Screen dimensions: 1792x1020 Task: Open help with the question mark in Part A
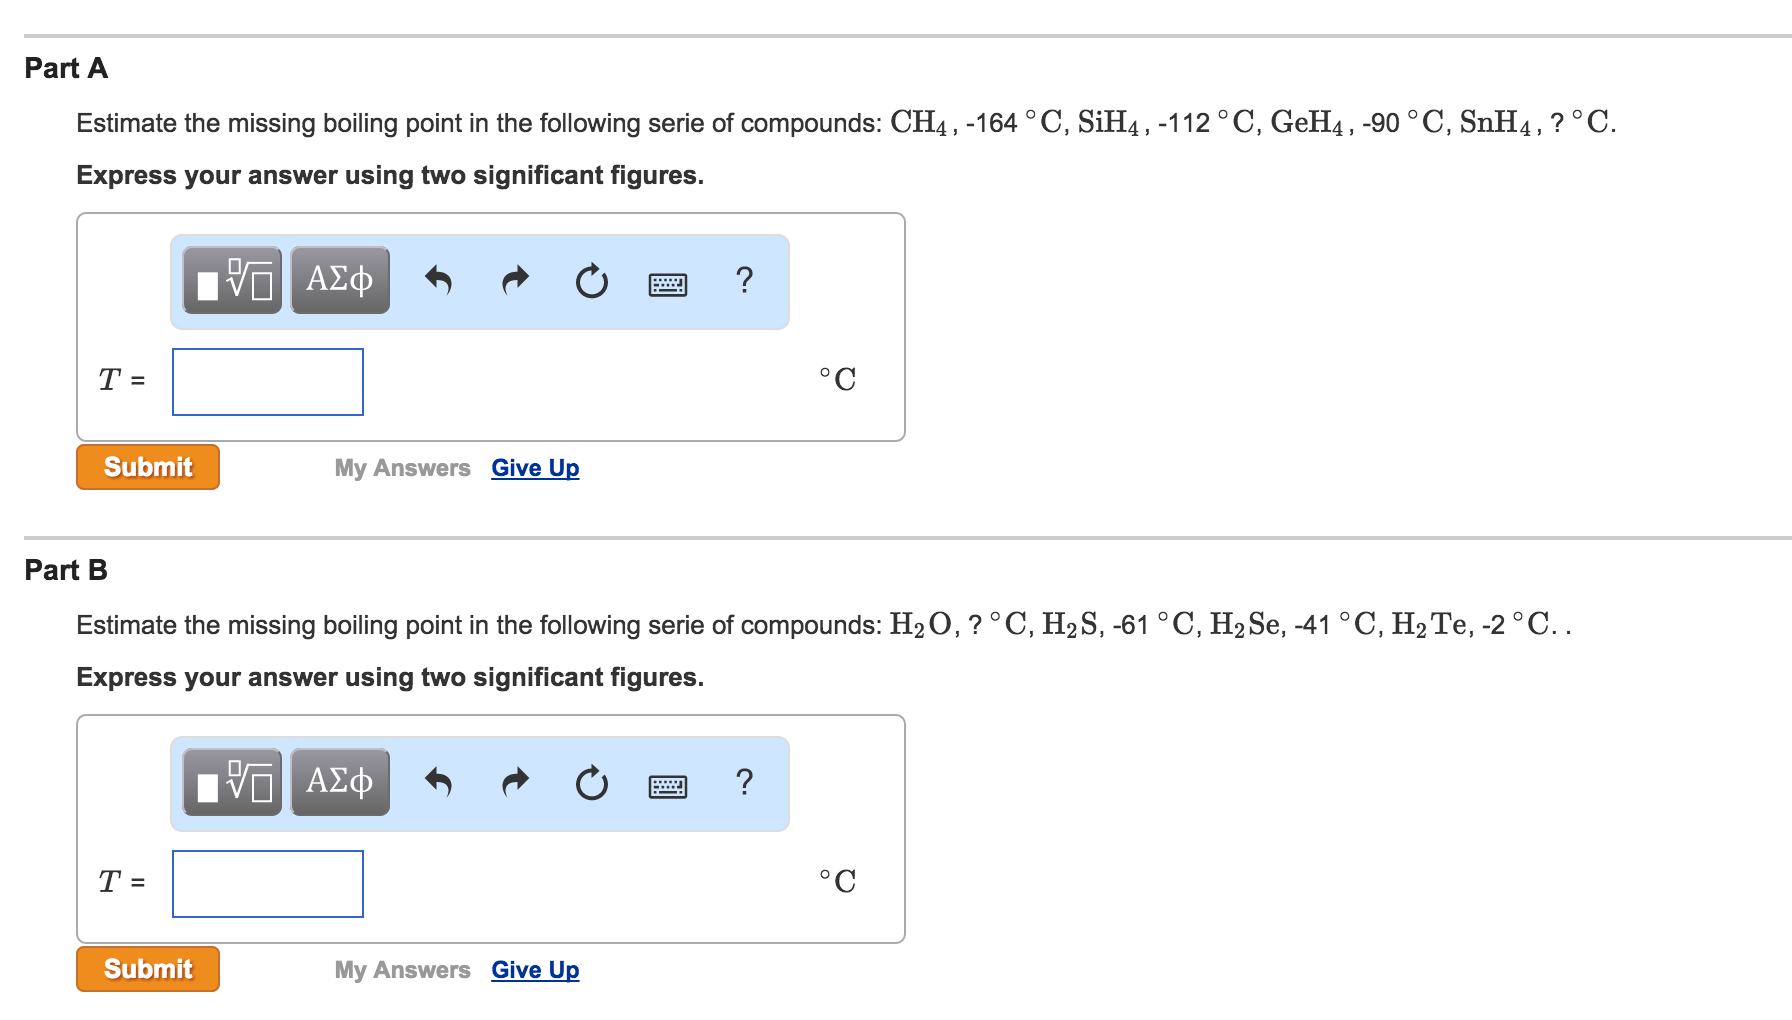tap(744, 281)
